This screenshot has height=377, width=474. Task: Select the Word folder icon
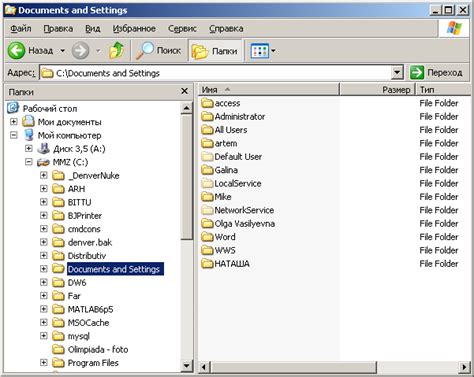click(207, 237)
